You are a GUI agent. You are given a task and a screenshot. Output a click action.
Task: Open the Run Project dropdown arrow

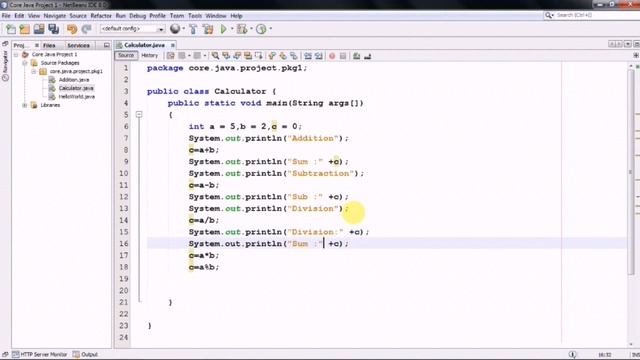tap(231, 29)
